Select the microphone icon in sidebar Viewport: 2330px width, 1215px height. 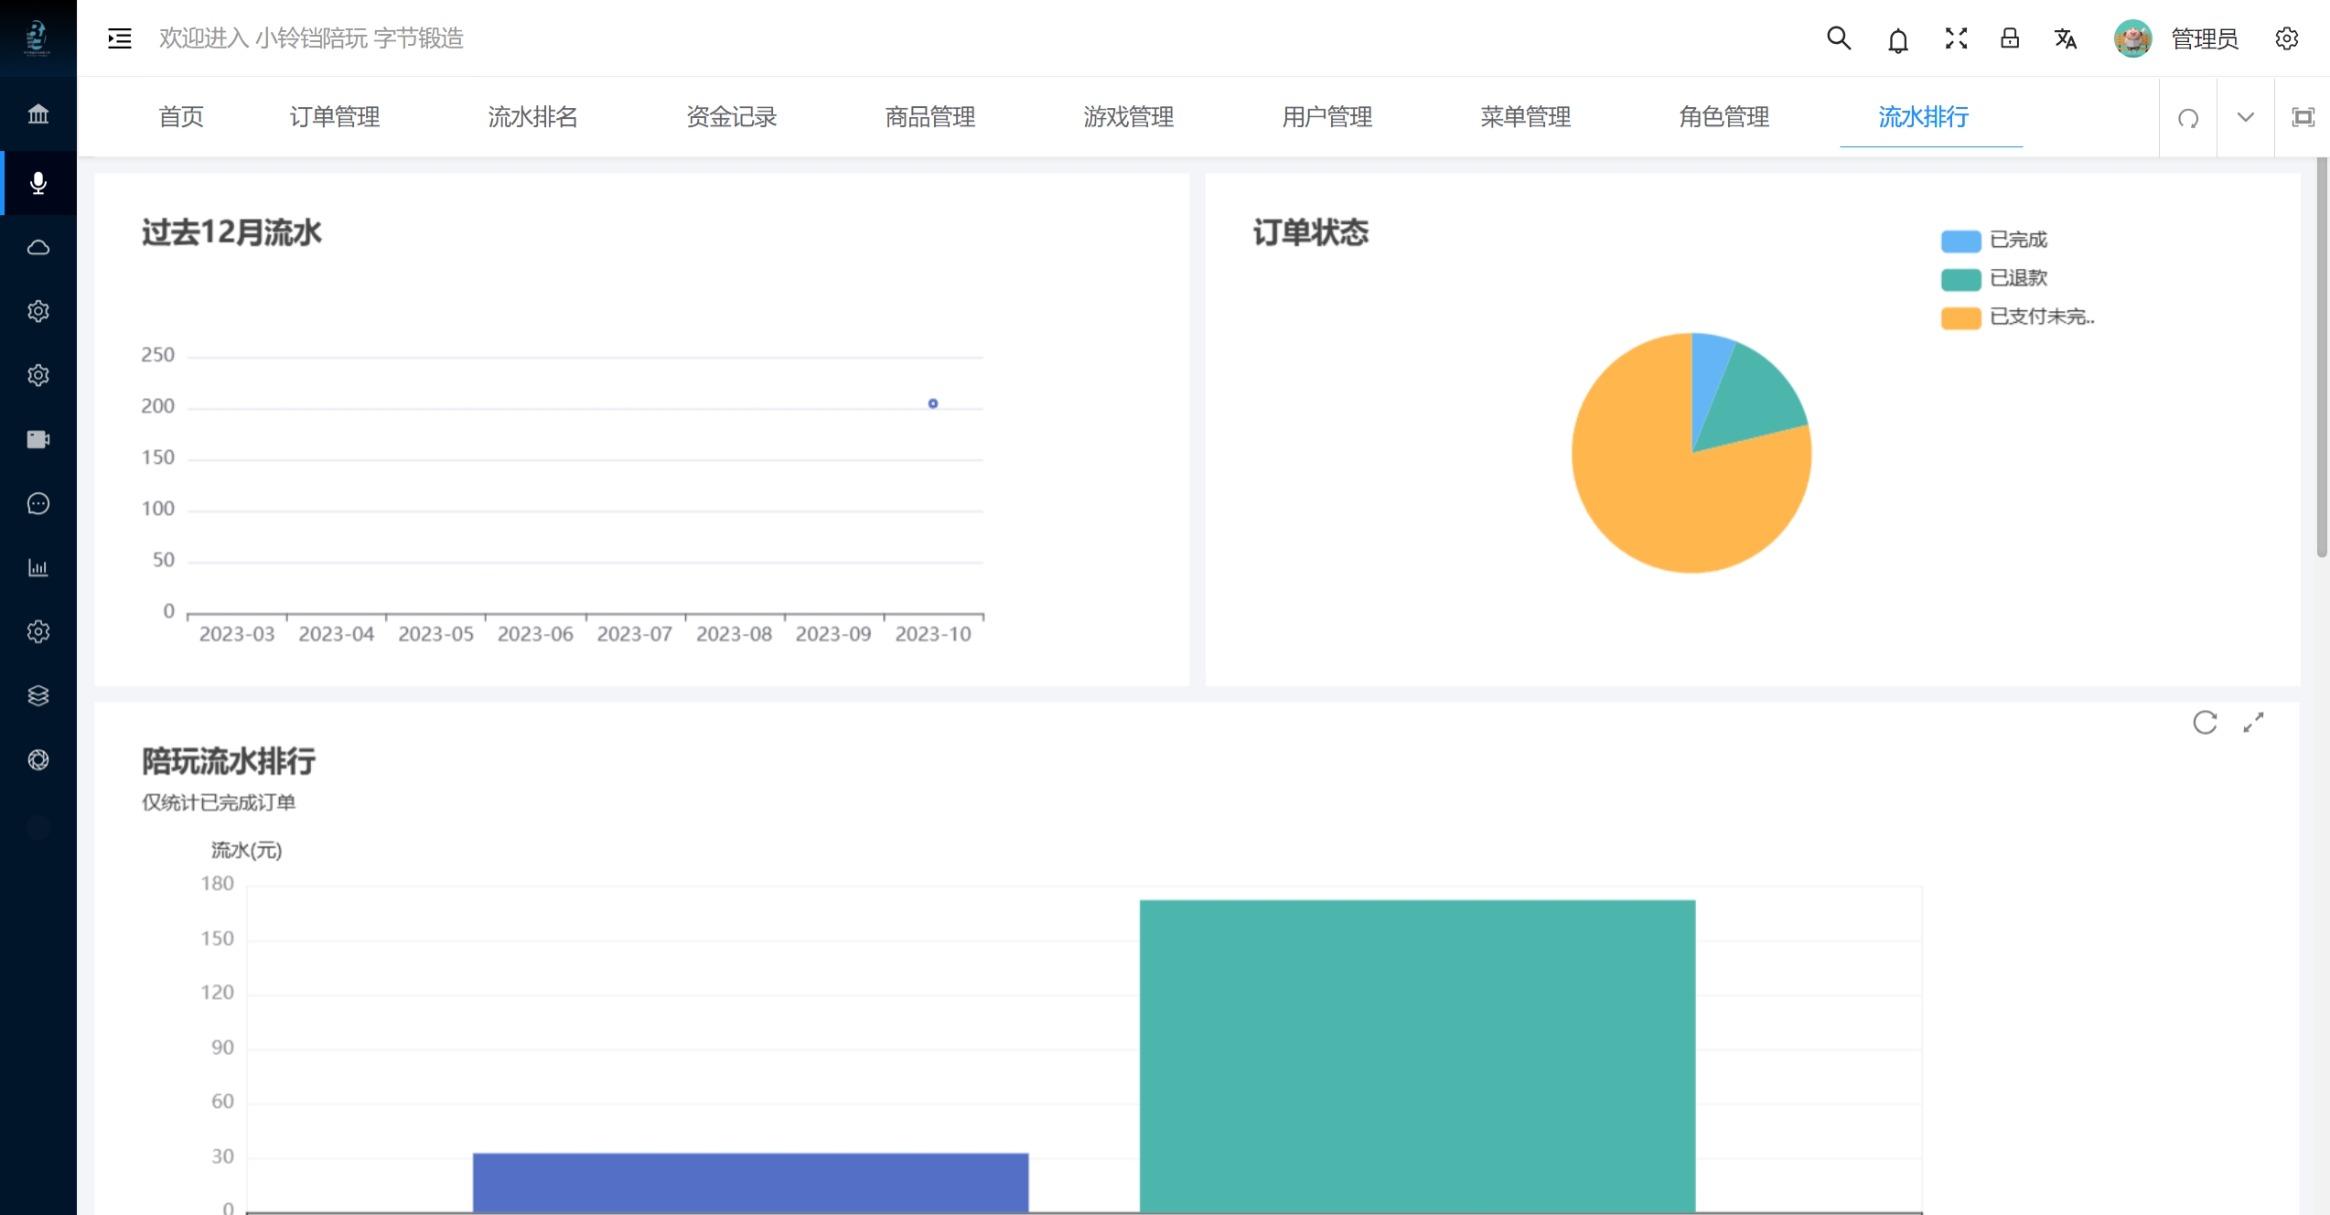pyautogui.click(x=38, y=183)
